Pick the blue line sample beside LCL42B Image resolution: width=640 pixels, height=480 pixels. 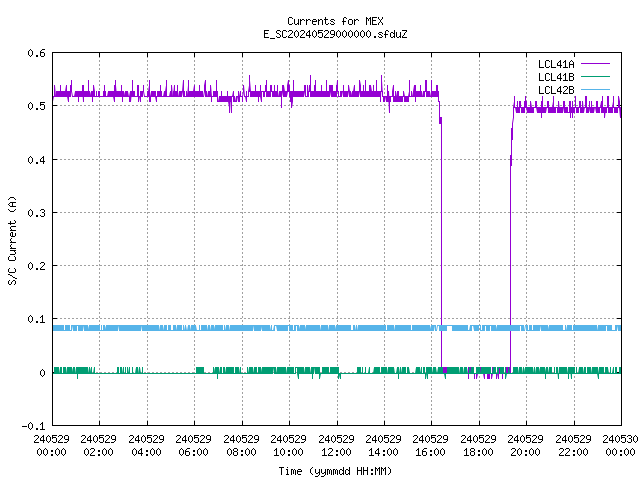pos(595,89)
